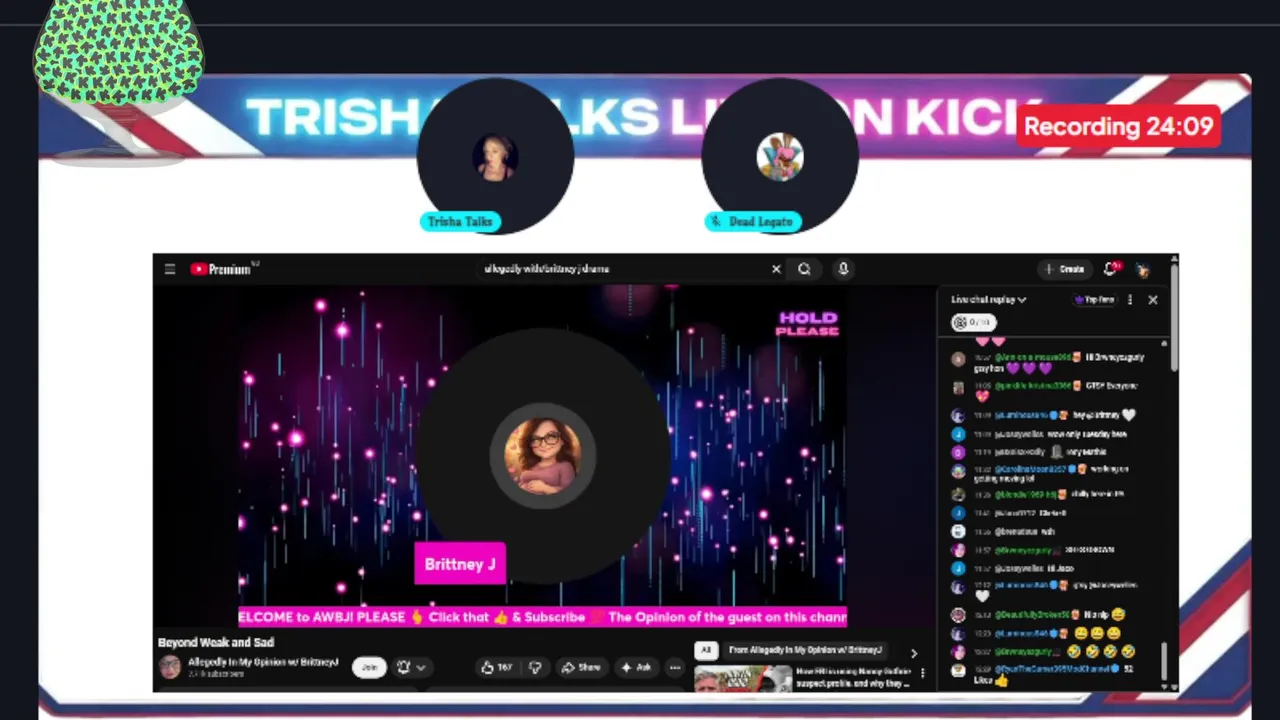
Task: Select the From Allegedly In My Opinion chip
Action: (x=806, y=650)
